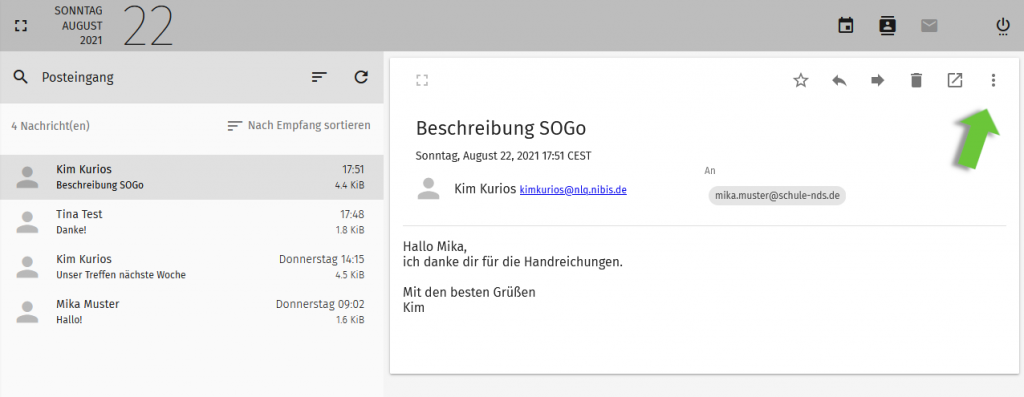Open the calendar module icon
1024x397 pixels.
(x=846, y=26)
